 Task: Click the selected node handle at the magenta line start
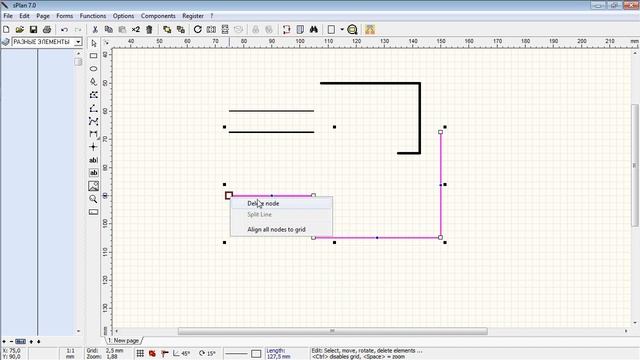pyautogui.click(x=229, y=196)
